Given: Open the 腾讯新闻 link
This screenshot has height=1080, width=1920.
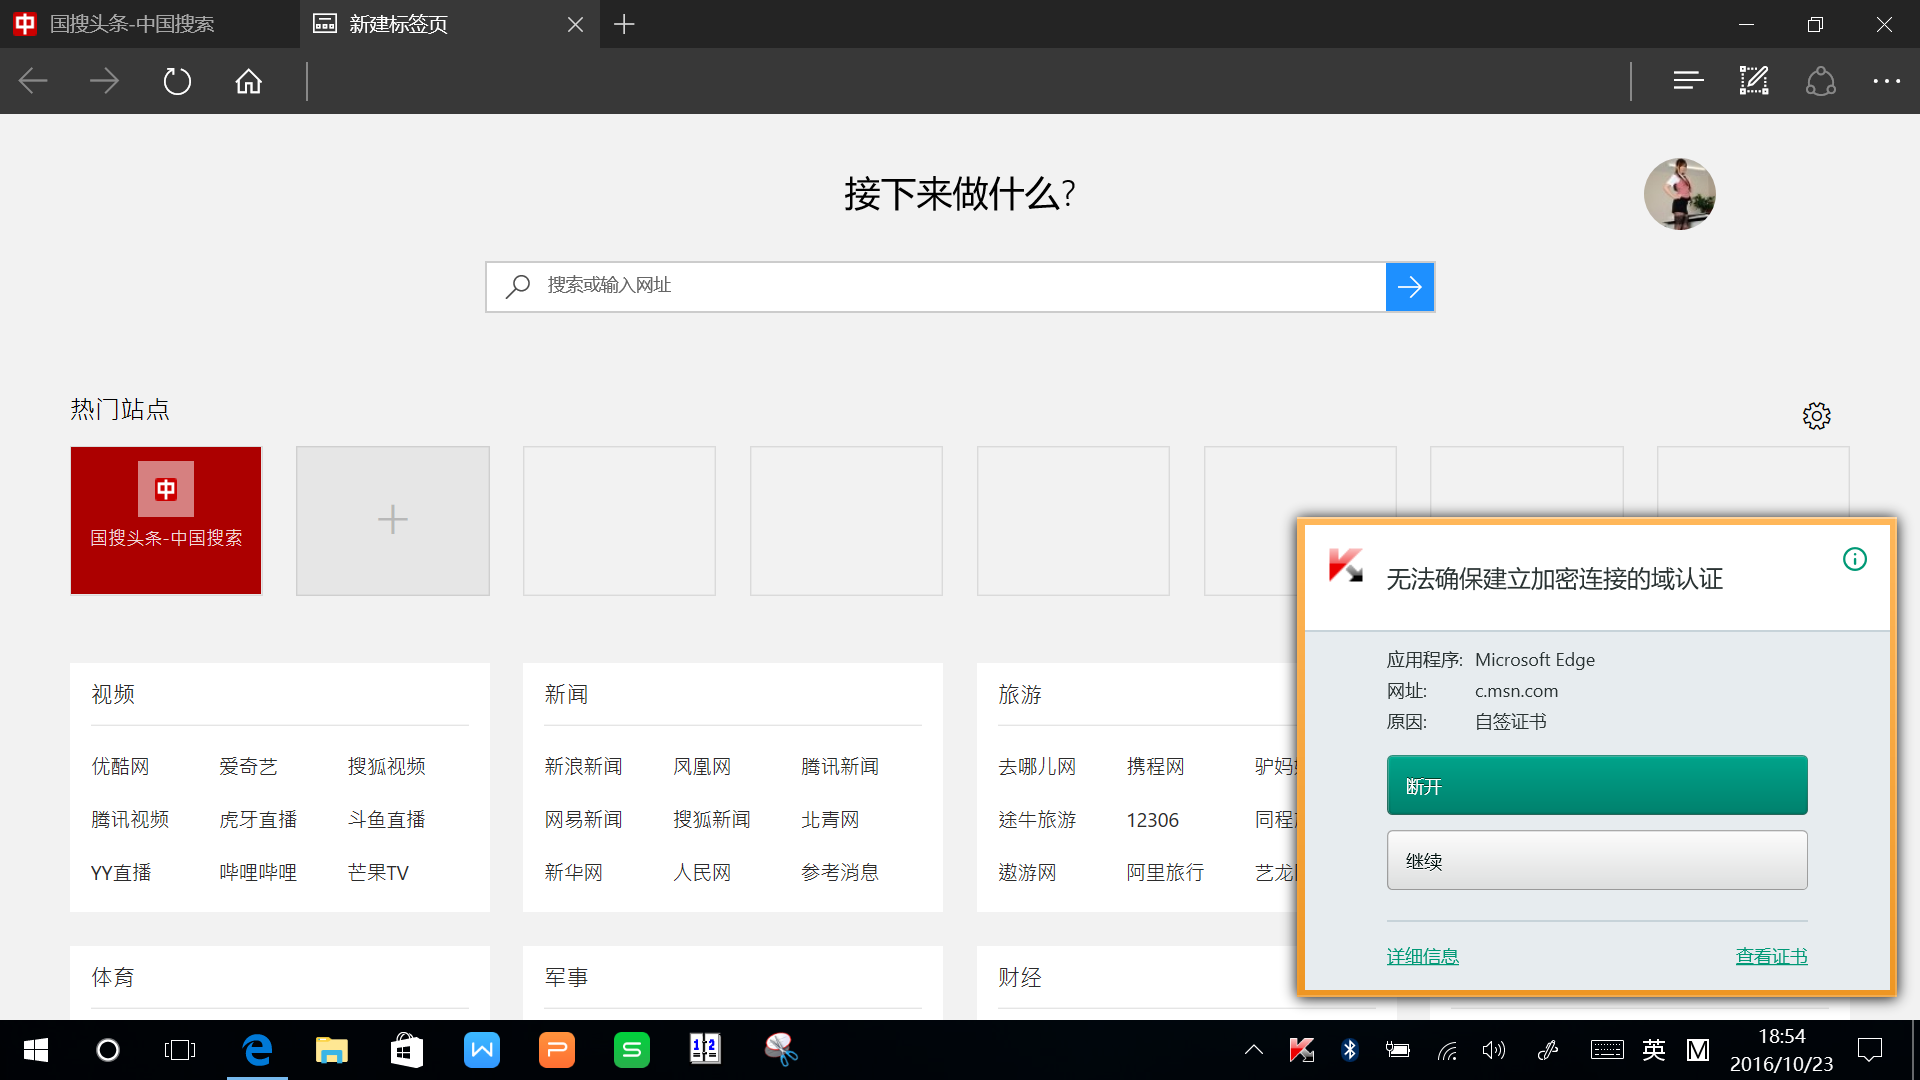Looking at the screenshot, I should click(x=840, y=766).
